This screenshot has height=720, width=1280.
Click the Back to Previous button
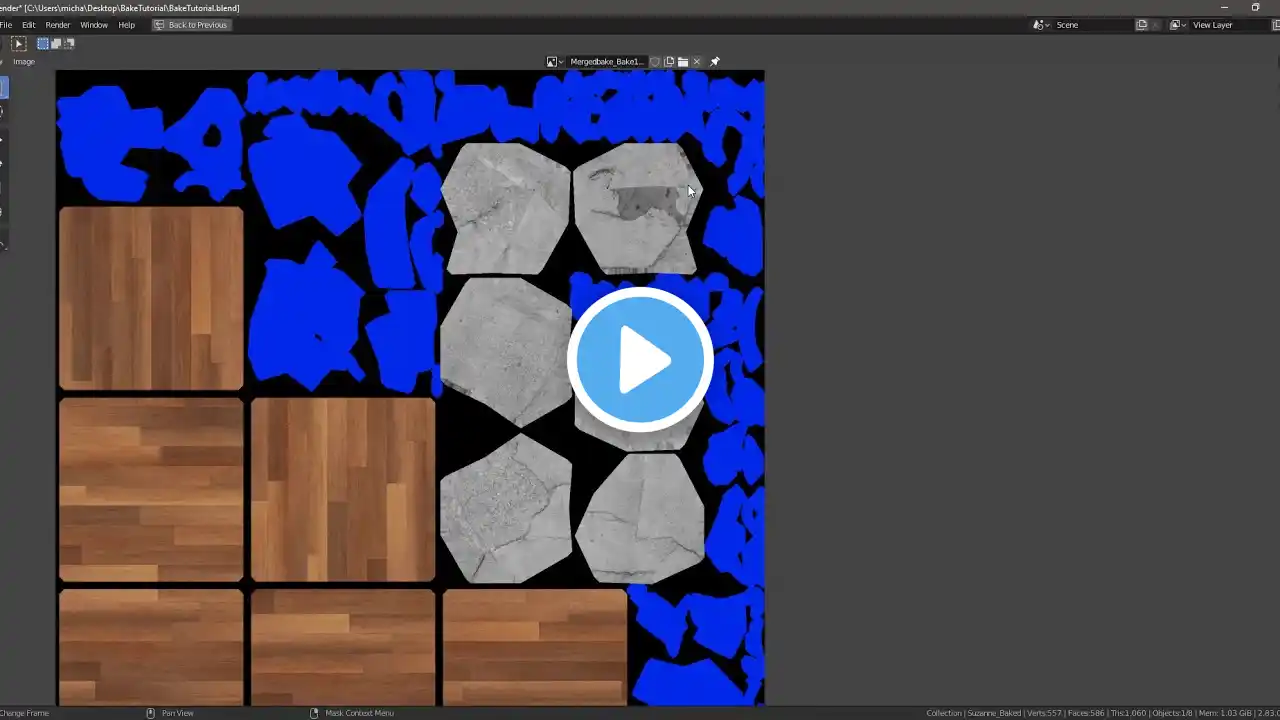pos(191,25)
